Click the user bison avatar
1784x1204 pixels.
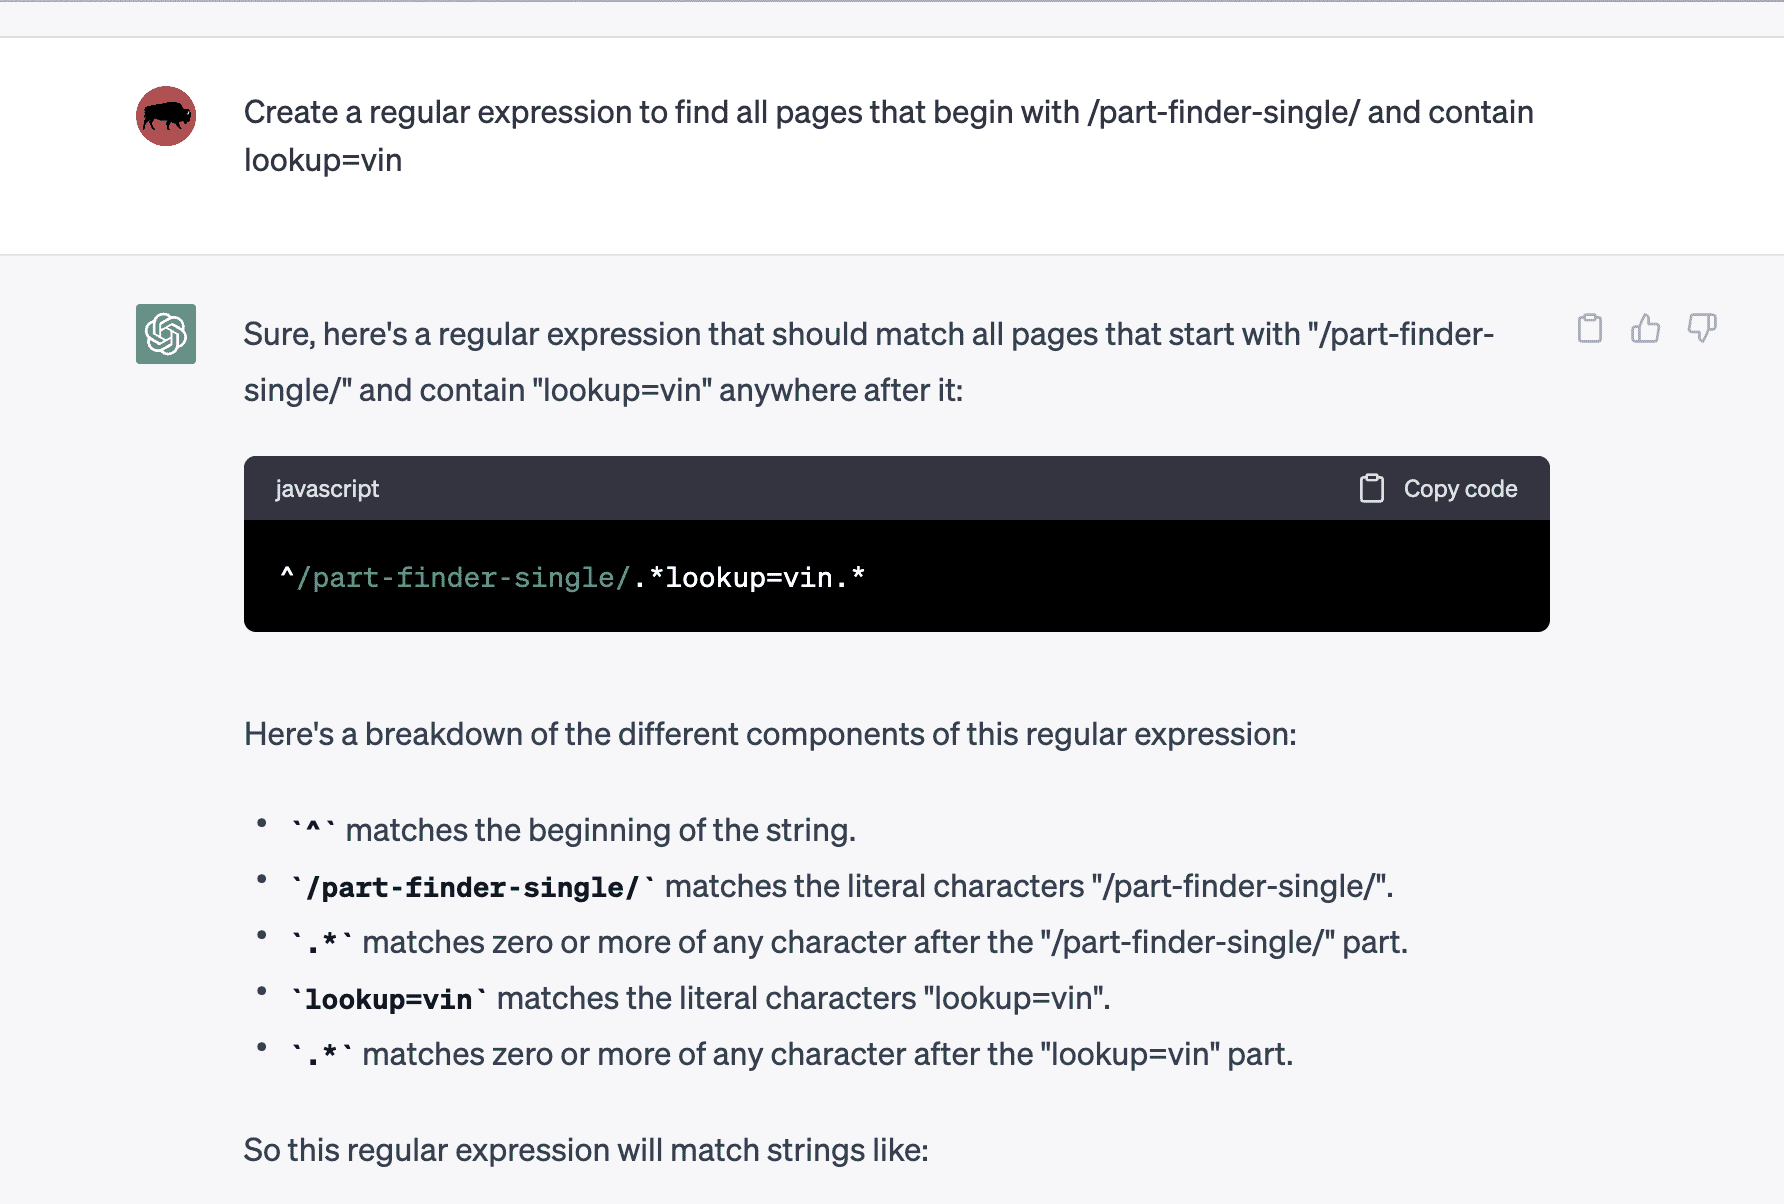(x=166, y=116)
